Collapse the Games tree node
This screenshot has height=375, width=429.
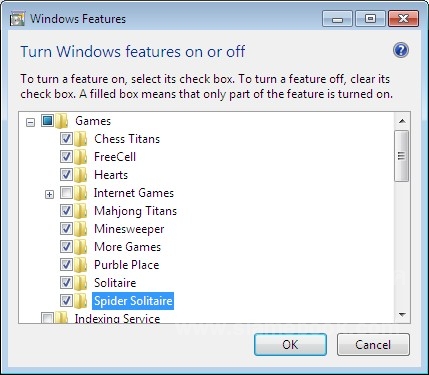pyautogui.click(x=30, y=122)
